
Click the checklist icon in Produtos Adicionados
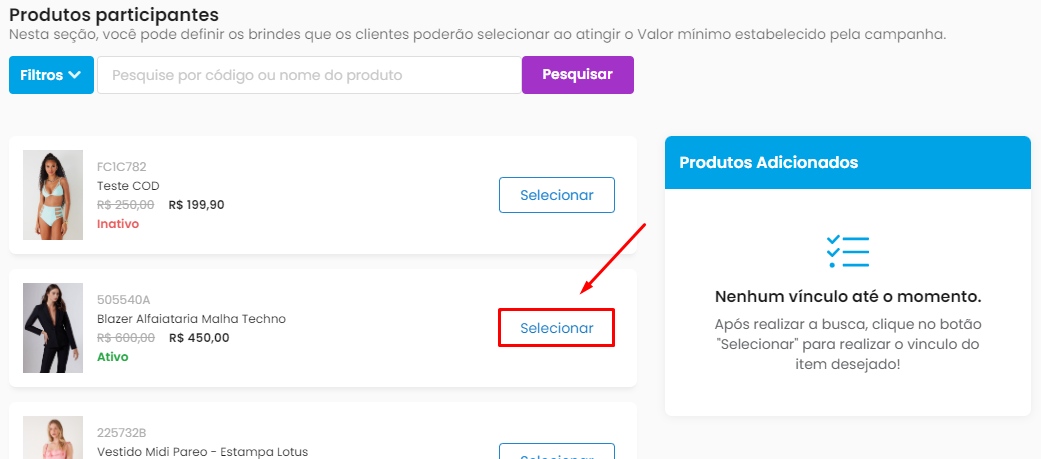[848, 252]
